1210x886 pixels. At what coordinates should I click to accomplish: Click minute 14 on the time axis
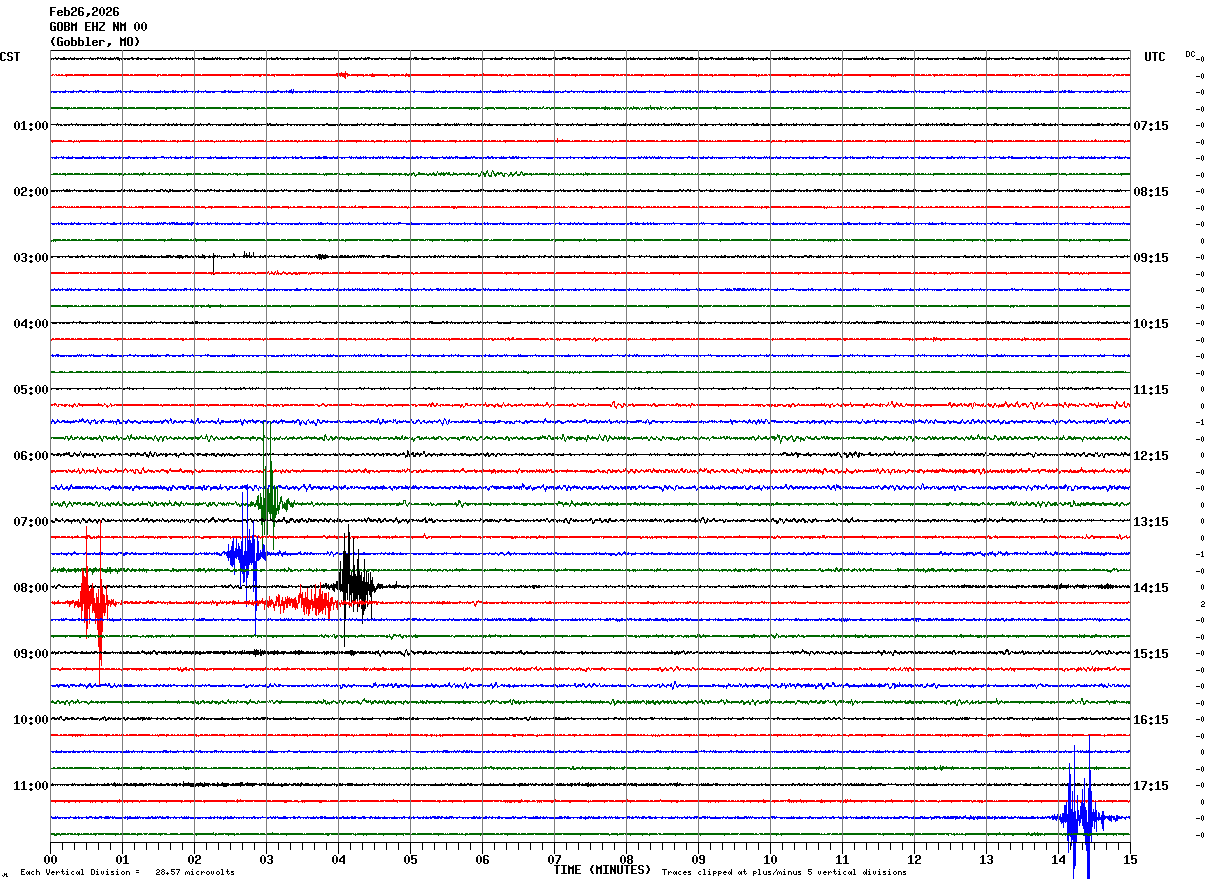[1058, 860]
